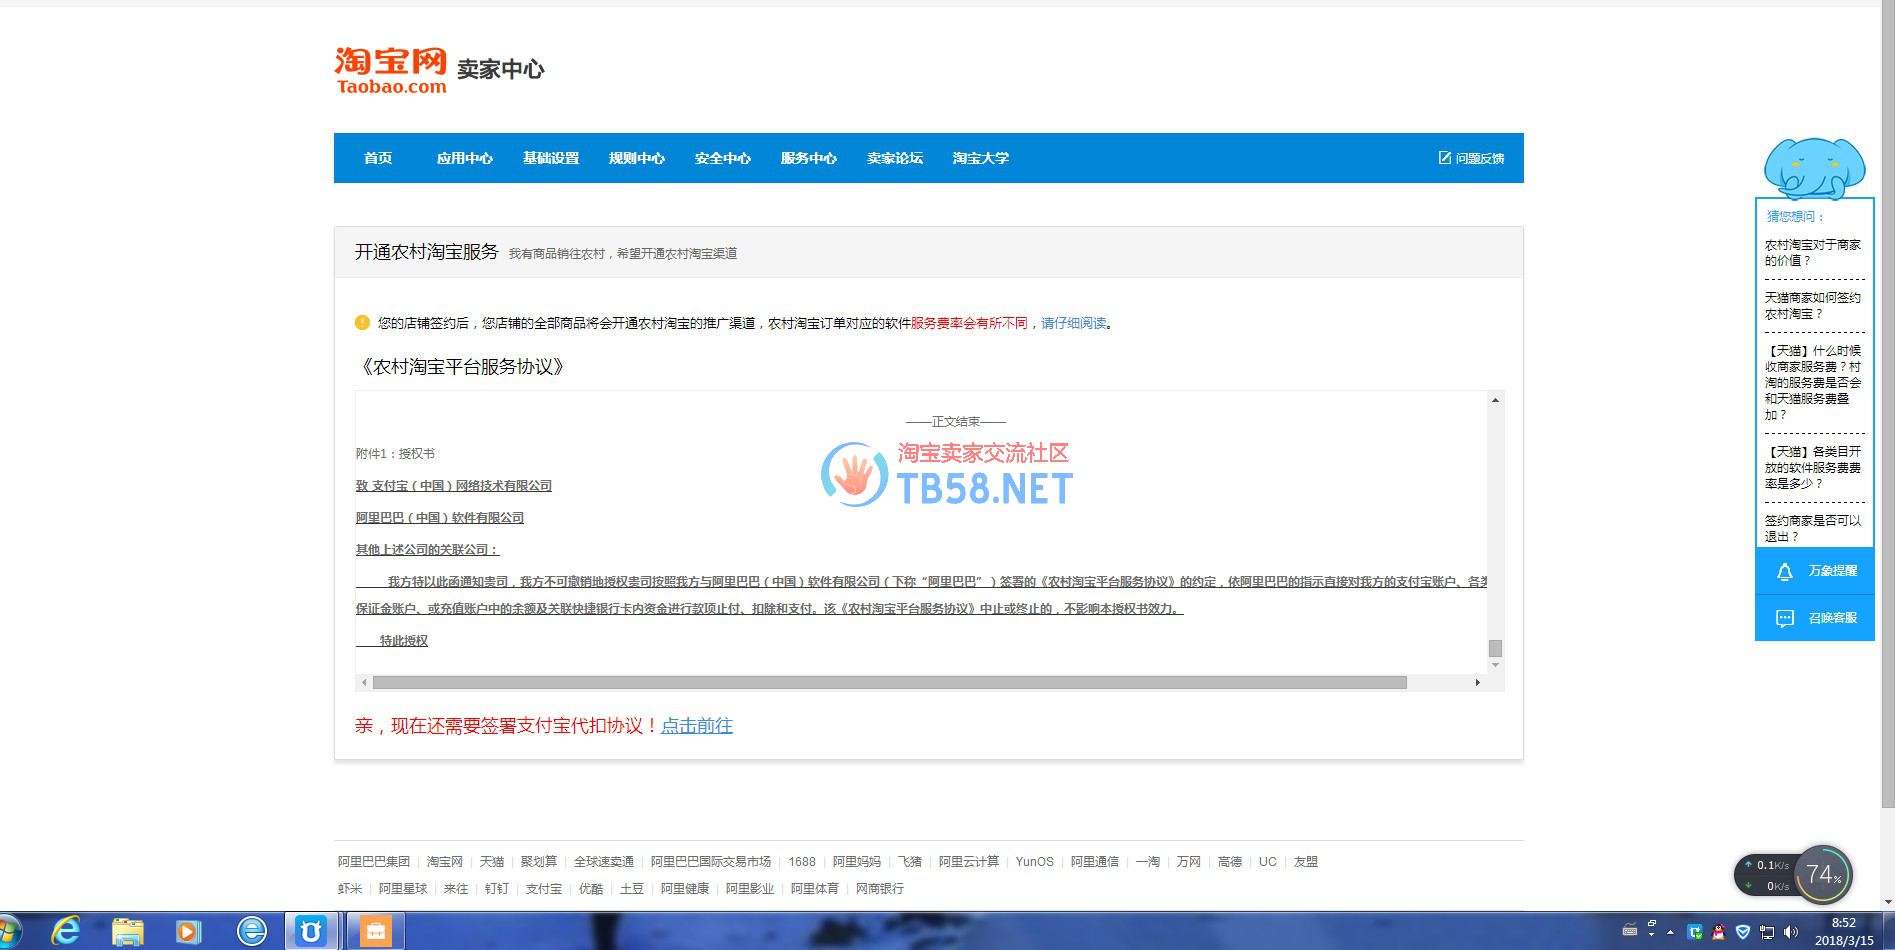Image resolution: width=1895 pixels, height=950 pixels.
Task: Click the 点击前往 link to sign agreement
Action: 697,726
